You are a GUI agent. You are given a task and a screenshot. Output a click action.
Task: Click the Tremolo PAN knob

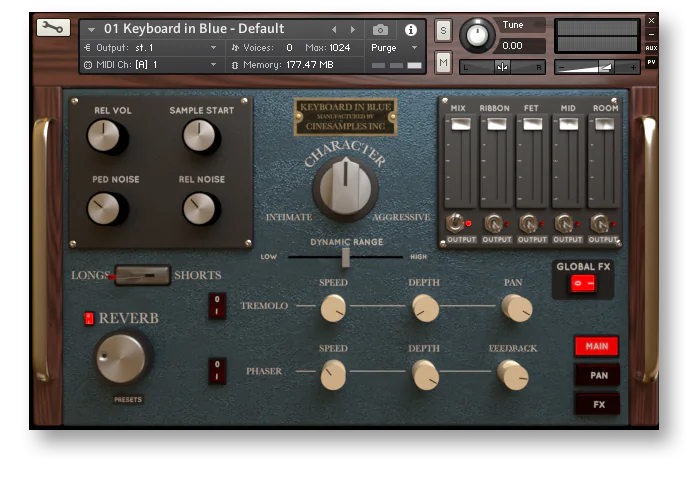(x=517, y=308)
